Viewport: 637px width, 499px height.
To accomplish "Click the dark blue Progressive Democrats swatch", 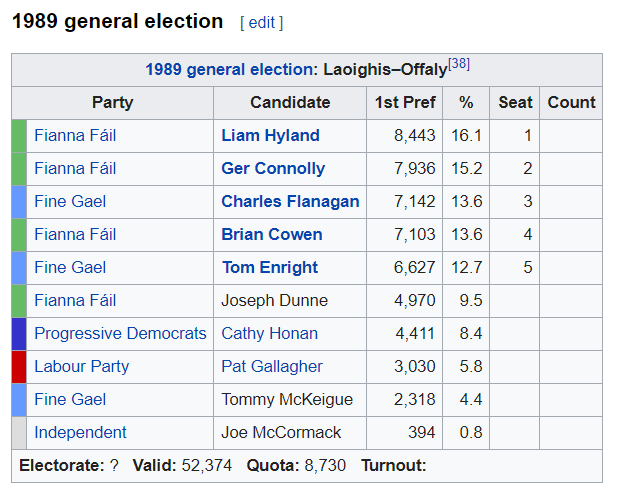I will (19, 334).
